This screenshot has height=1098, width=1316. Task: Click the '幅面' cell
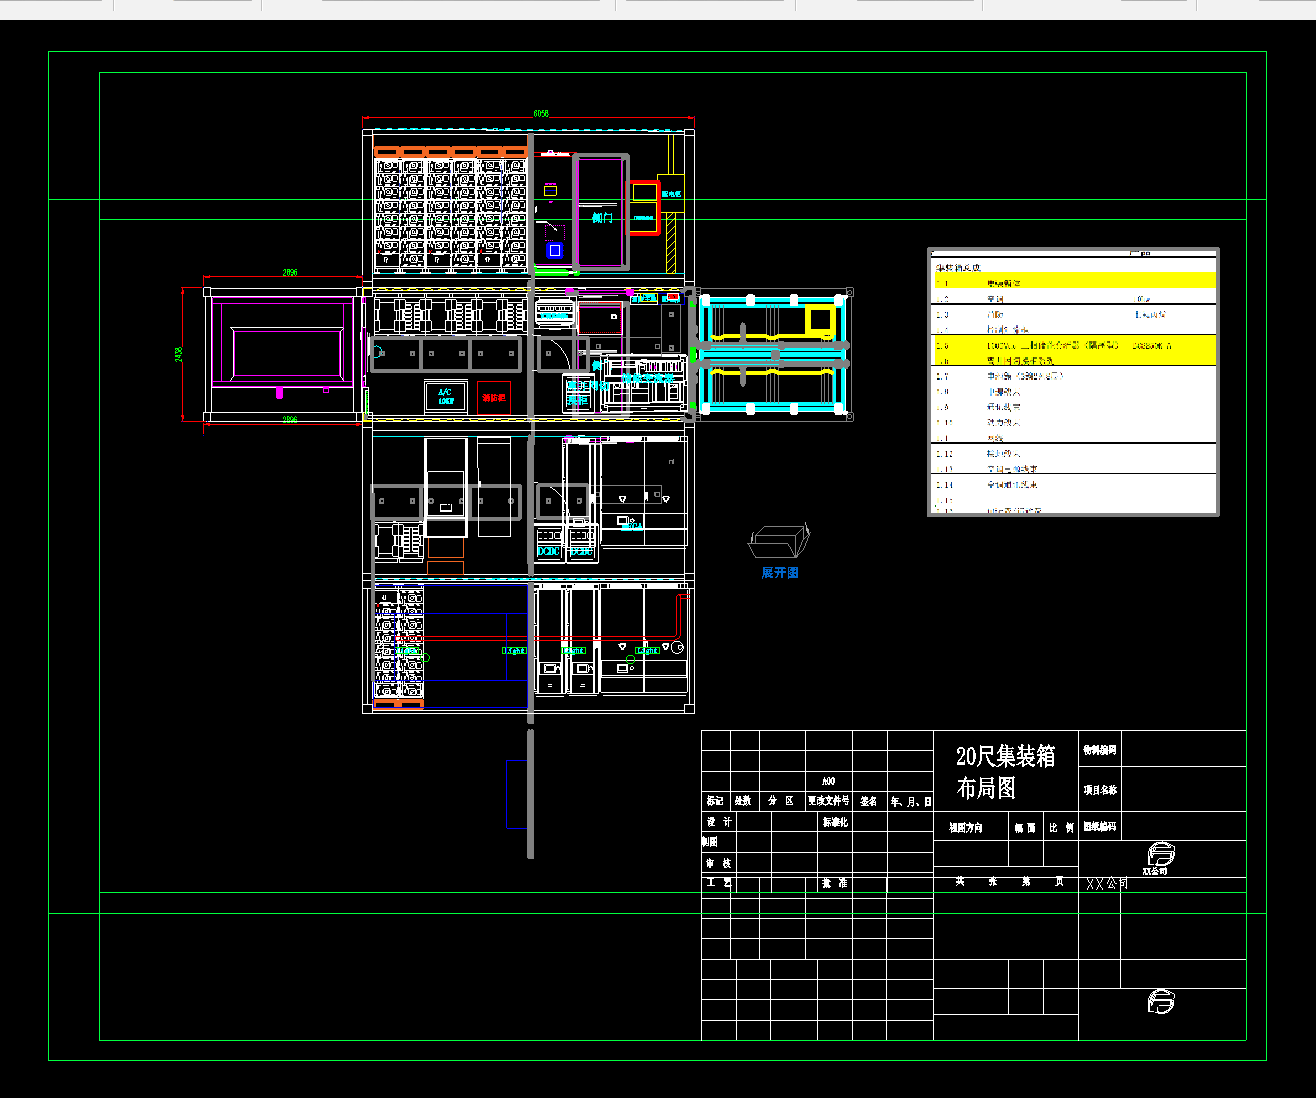pos(1025,828)
